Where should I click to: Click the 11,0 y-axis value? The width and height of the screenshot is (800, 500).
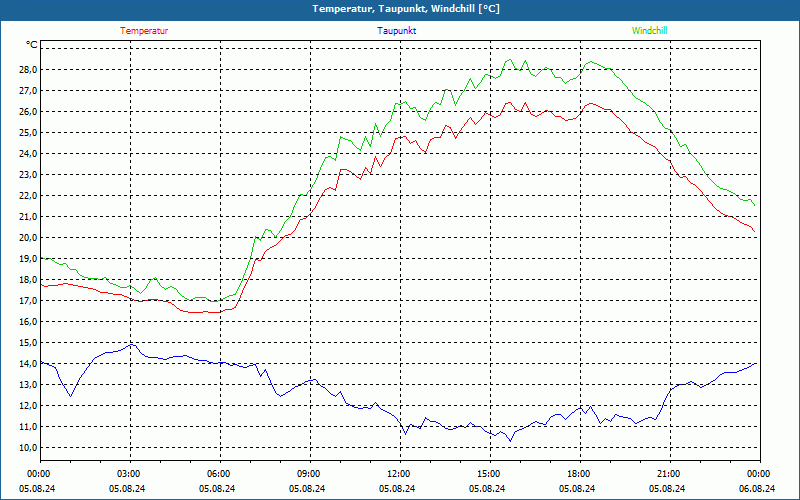tap(29, 427)
